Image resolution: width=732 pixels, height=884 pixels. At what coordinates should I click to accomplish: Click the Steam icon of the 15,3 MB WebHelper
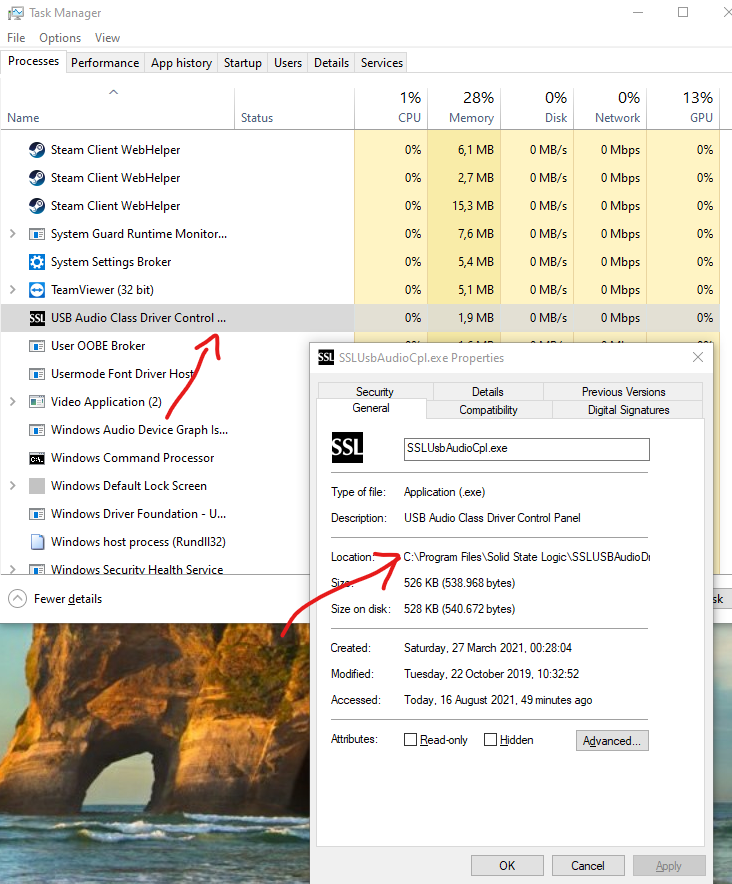(x=37, y=206)
